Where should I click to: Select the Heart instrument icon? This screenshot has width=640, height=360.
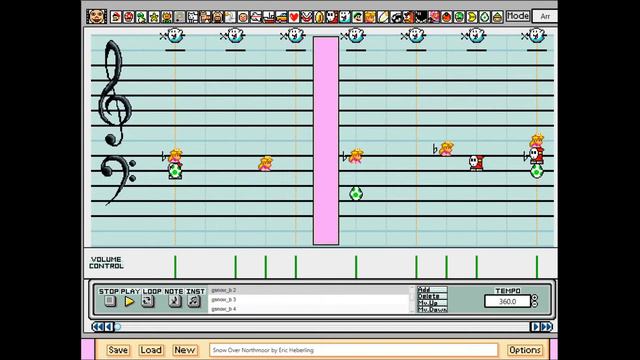pyautogui.click(x=294, y=17)
